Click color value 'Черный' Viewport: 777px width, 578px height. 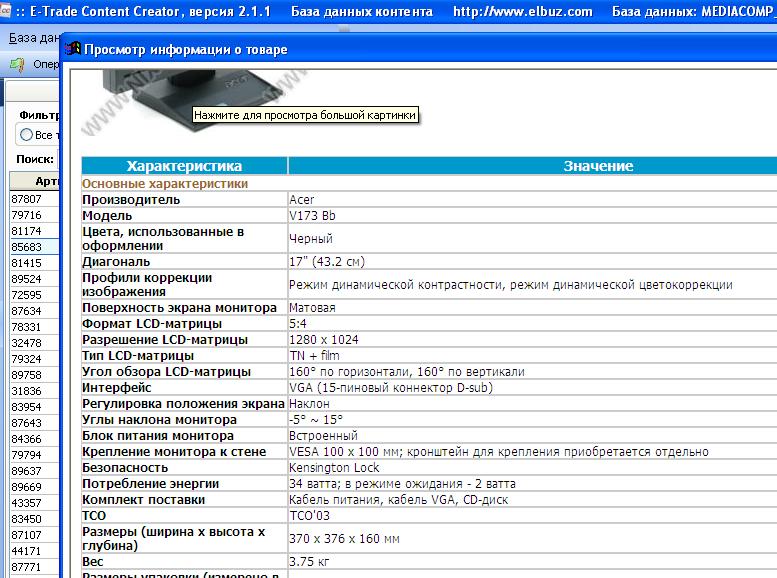311,238
